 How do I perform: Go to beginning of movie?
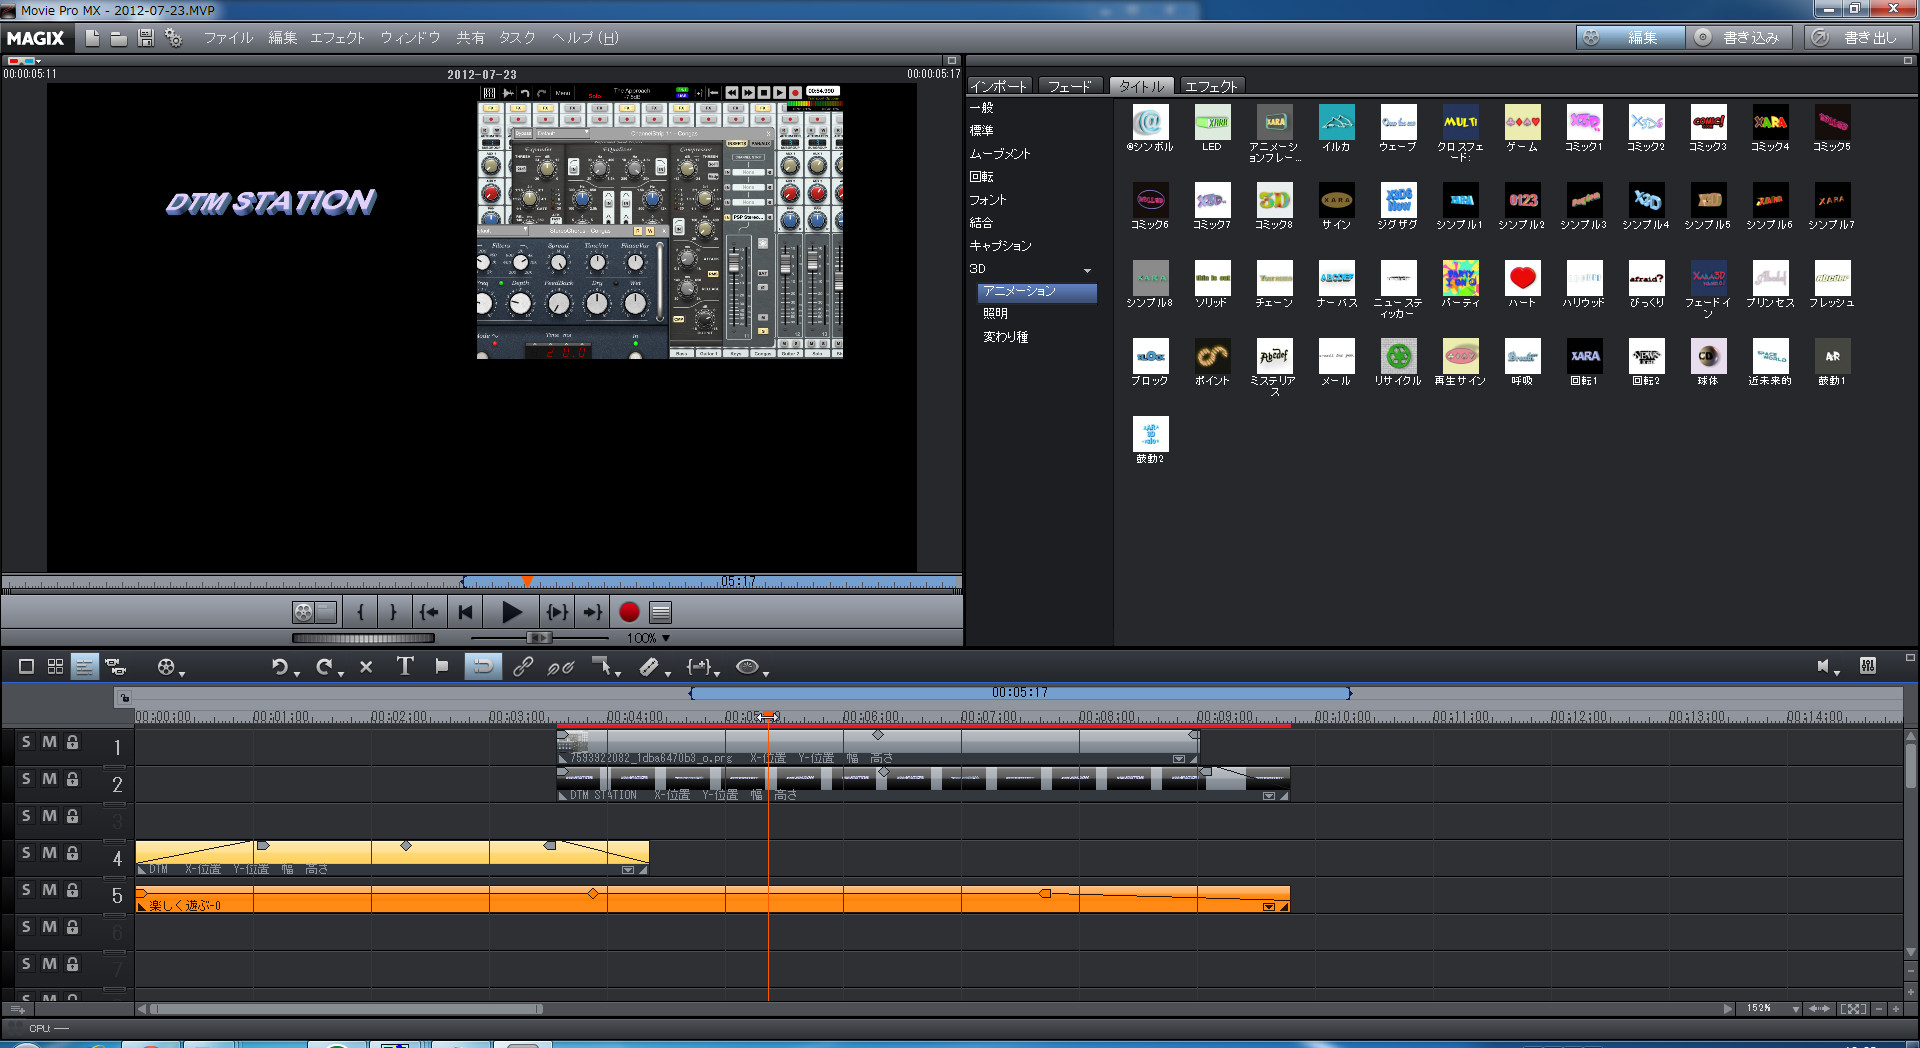(465, 612)
